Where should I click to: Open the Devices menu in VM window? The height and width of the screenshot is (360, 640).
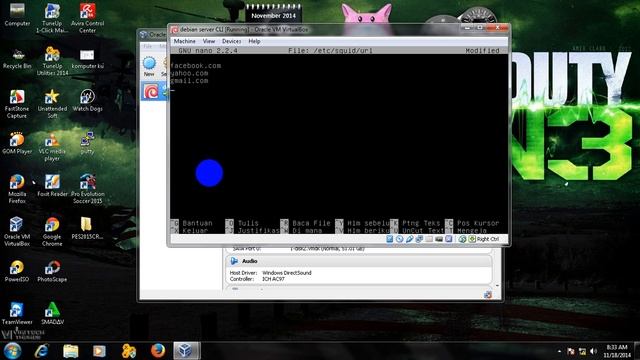click(x=231, y=41)
